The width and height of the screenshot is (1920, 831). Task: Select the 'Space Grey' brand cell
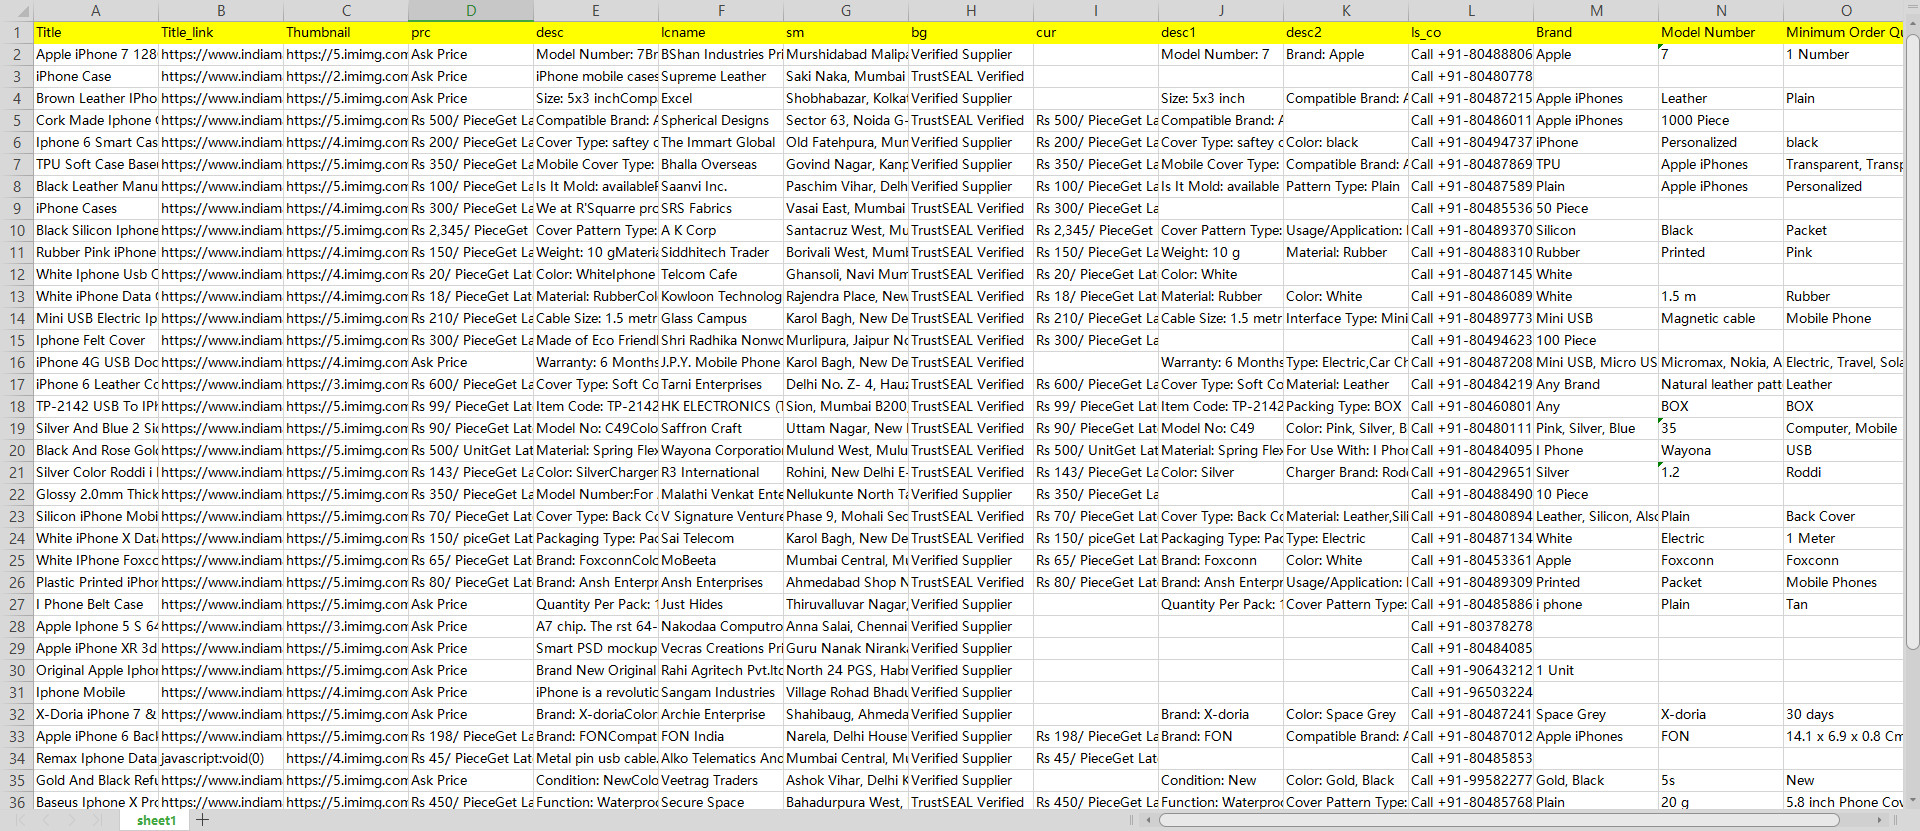[1596, 715]
